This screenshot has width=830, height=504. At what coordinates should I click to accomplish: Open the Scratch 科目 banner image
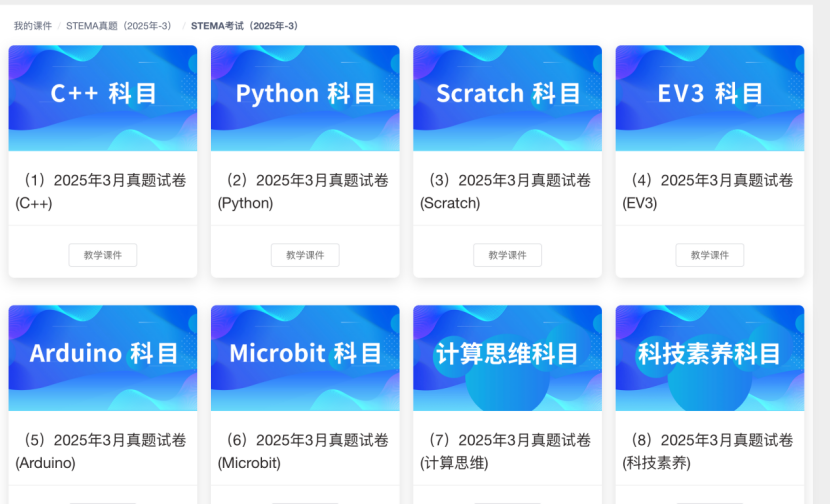tap(507, 98)
